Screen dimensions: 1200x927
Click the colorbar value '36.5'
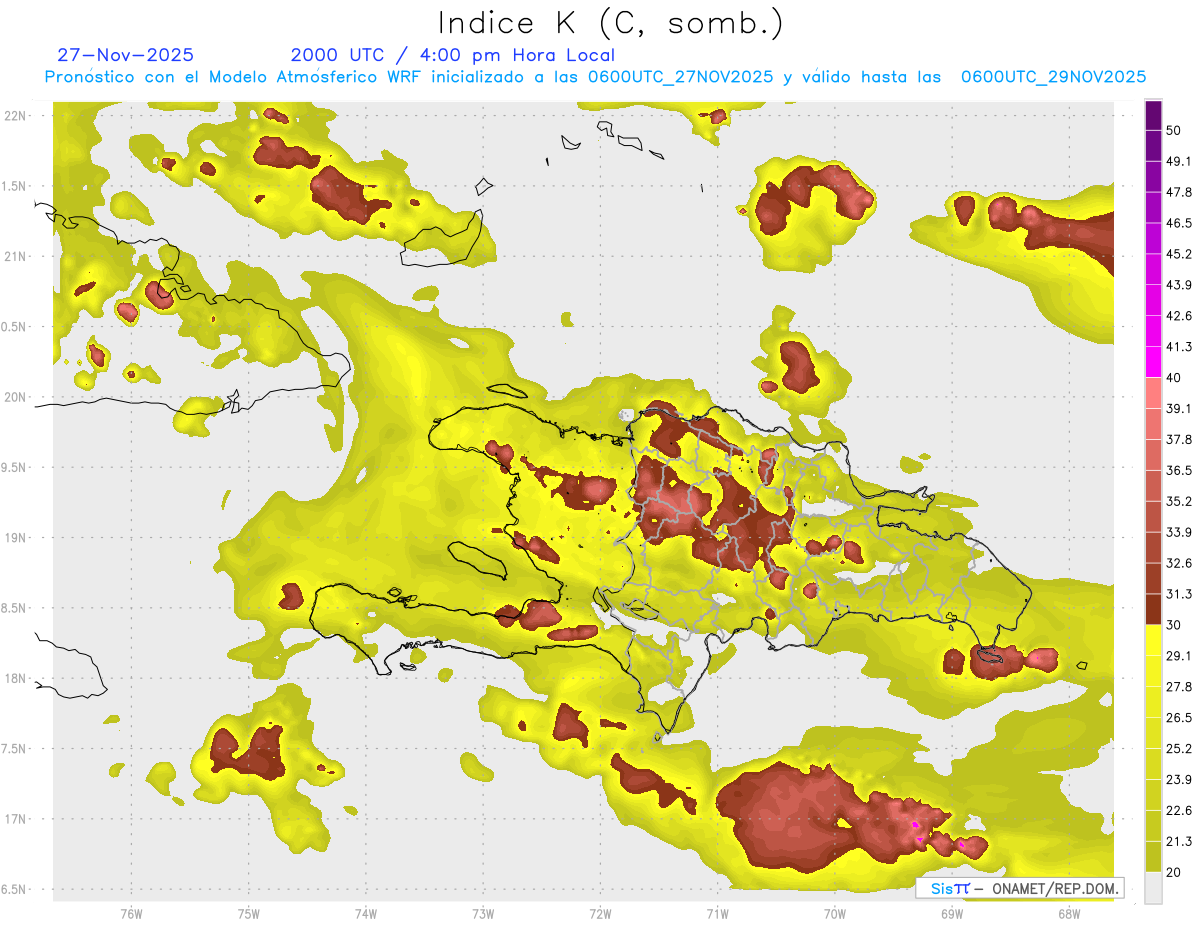coord(1178,470)
